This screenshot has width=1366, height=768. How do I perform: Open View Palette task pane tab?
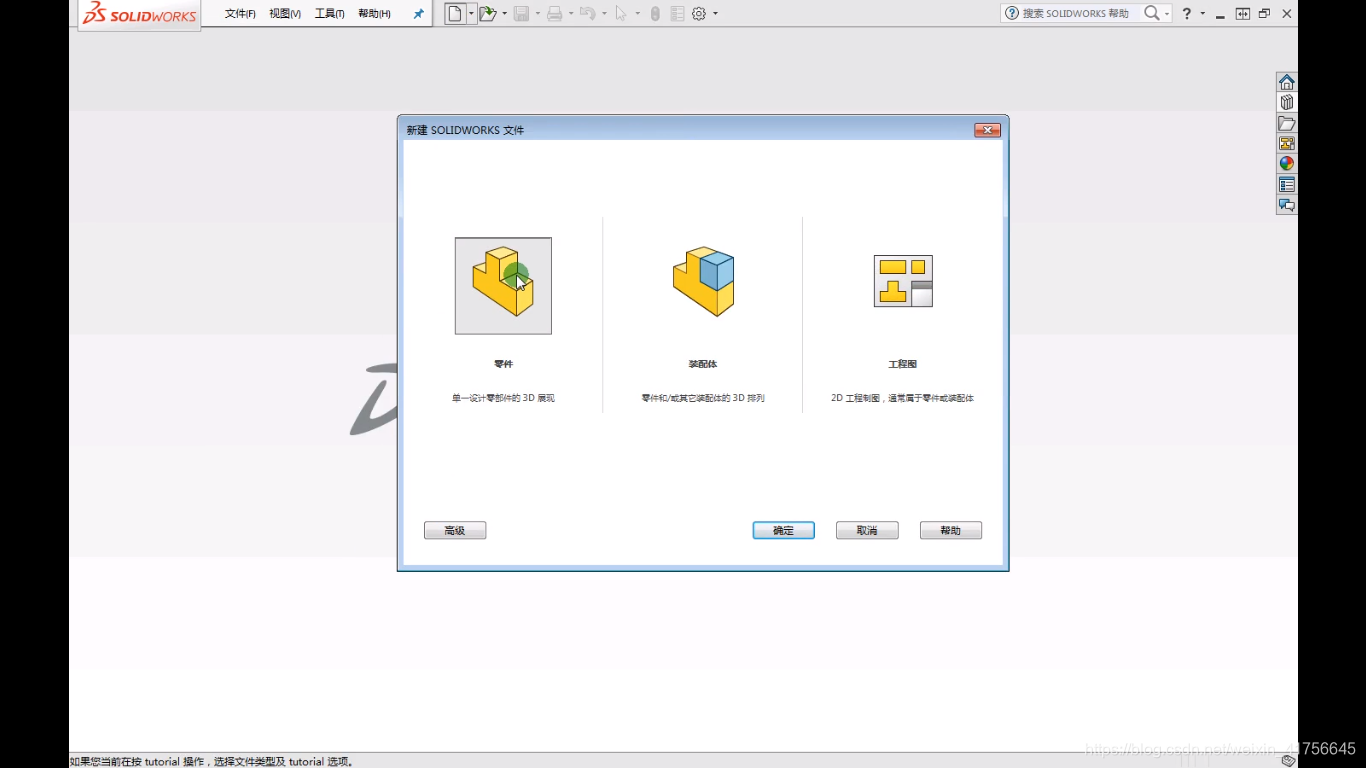point(1287,143)
